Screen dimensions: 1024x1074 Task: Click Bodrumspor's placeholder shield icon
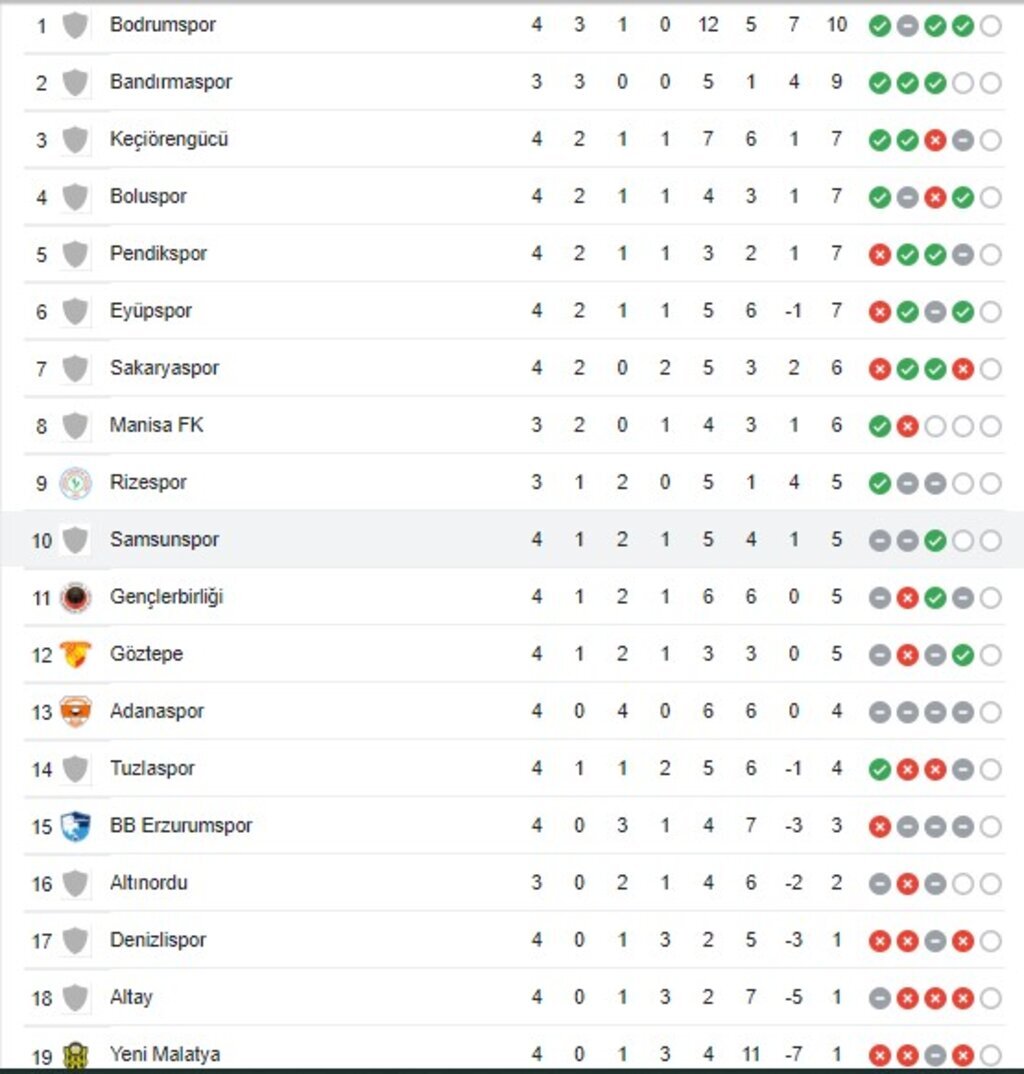point(75,25)
